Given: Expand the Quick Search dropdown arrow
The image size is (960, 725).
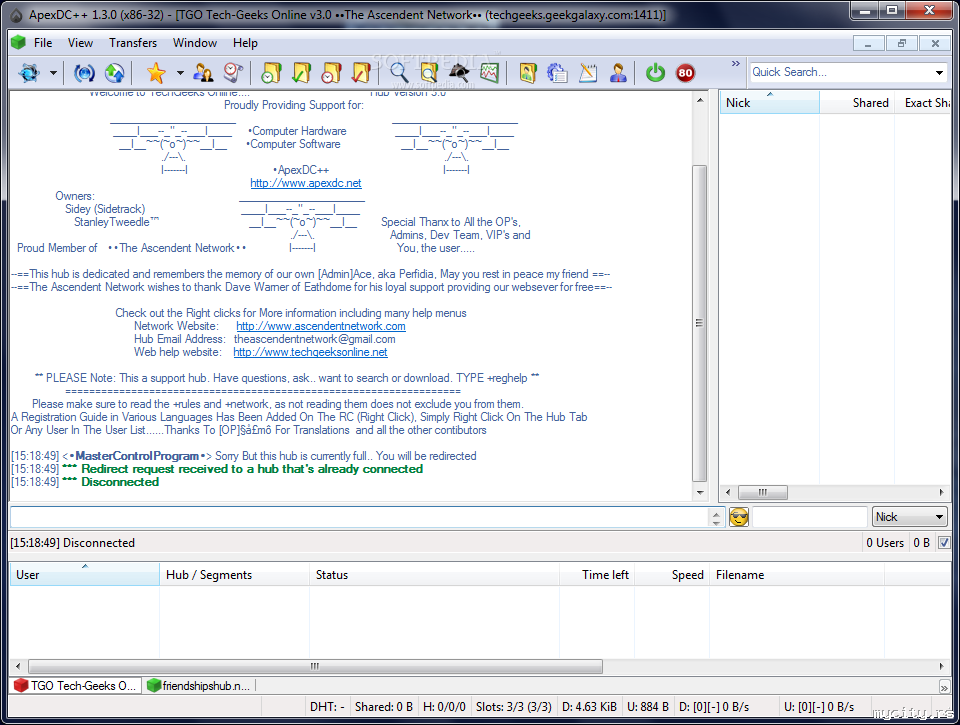Looking at the screenshot, I should coord(939,72).
